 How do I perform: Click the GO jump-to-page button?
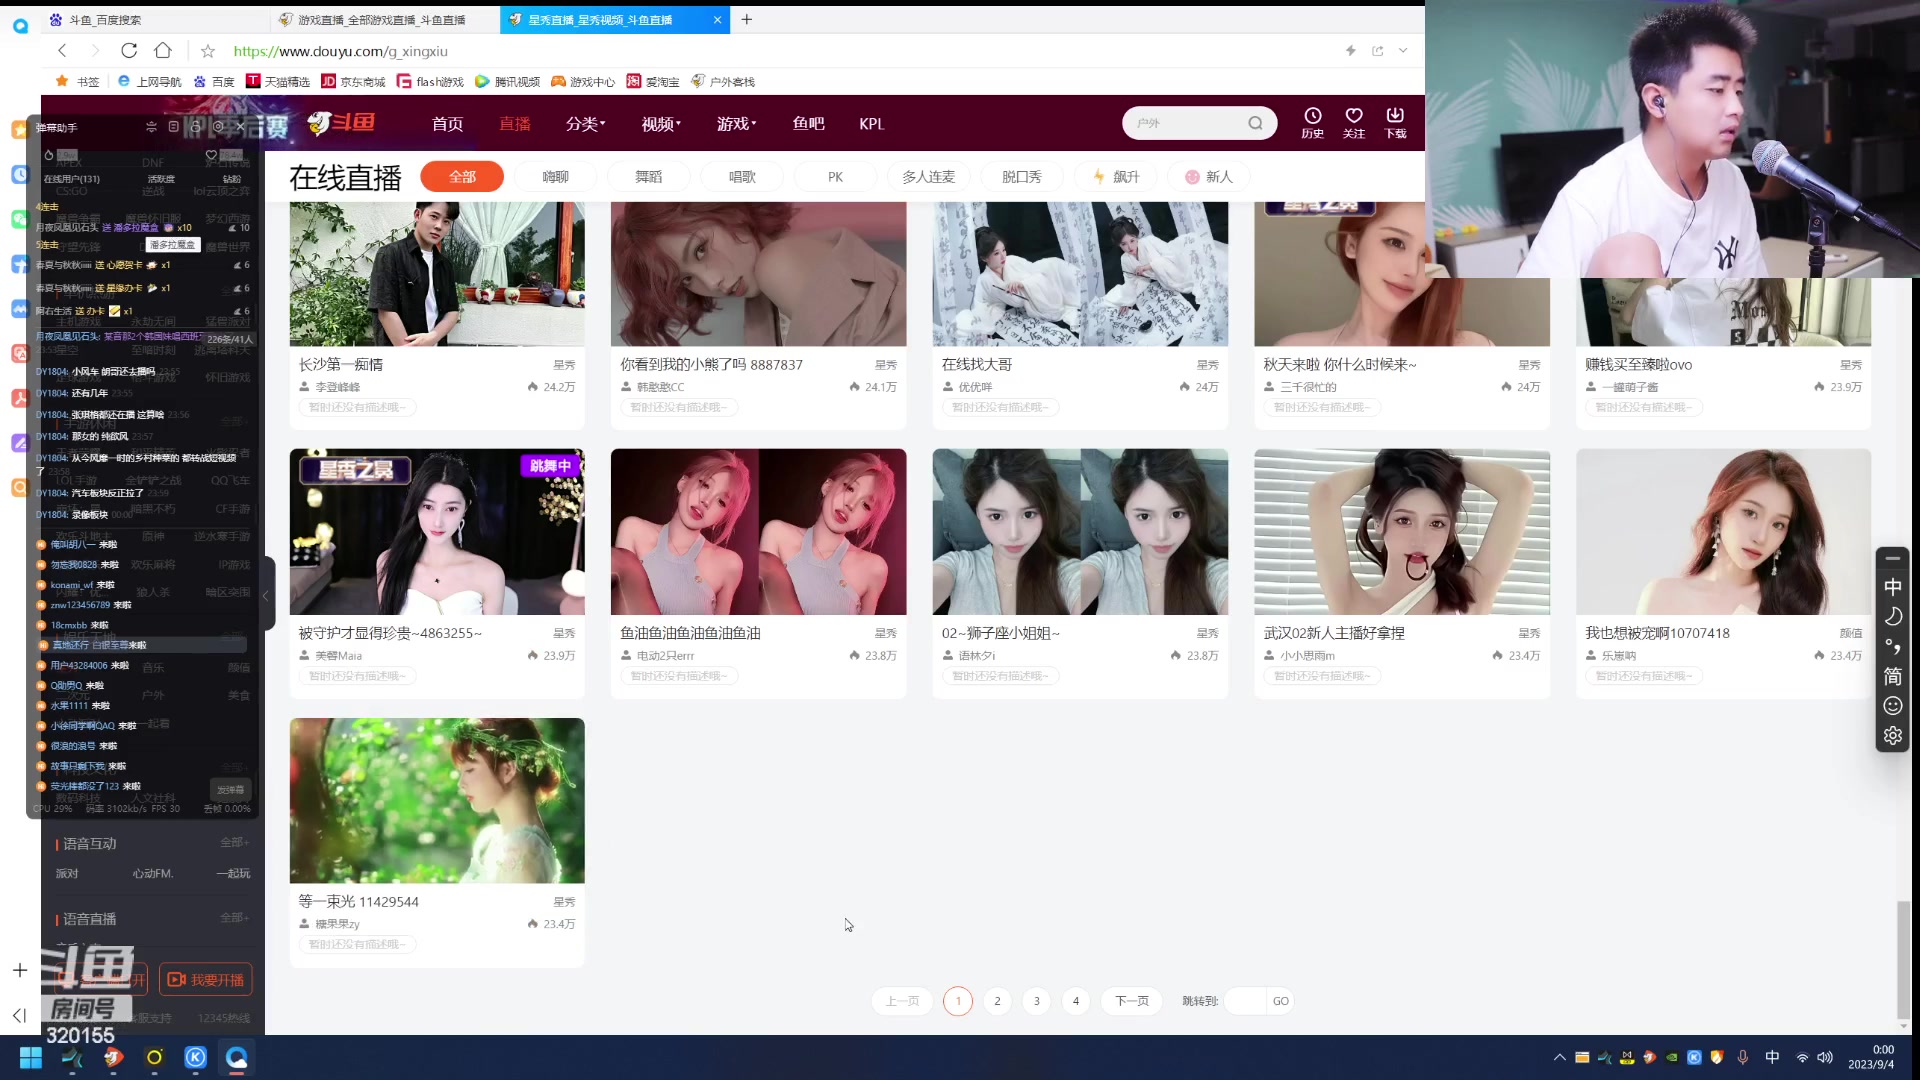tap(1281, 1001)
